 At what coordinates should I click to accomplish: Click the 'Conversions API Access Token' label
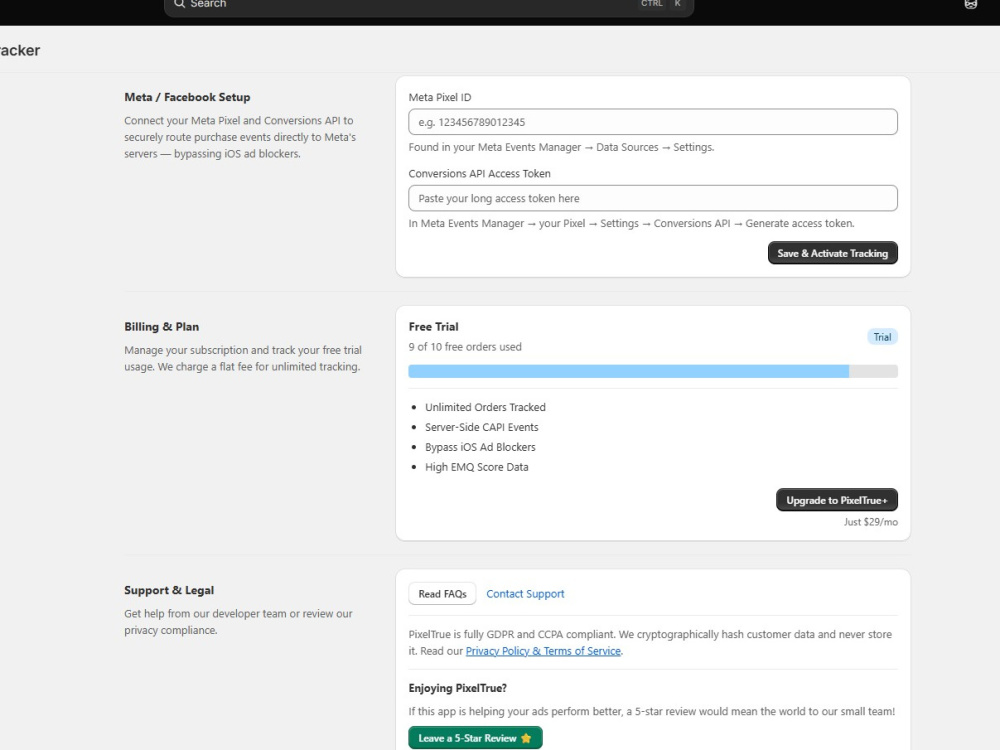479,173
